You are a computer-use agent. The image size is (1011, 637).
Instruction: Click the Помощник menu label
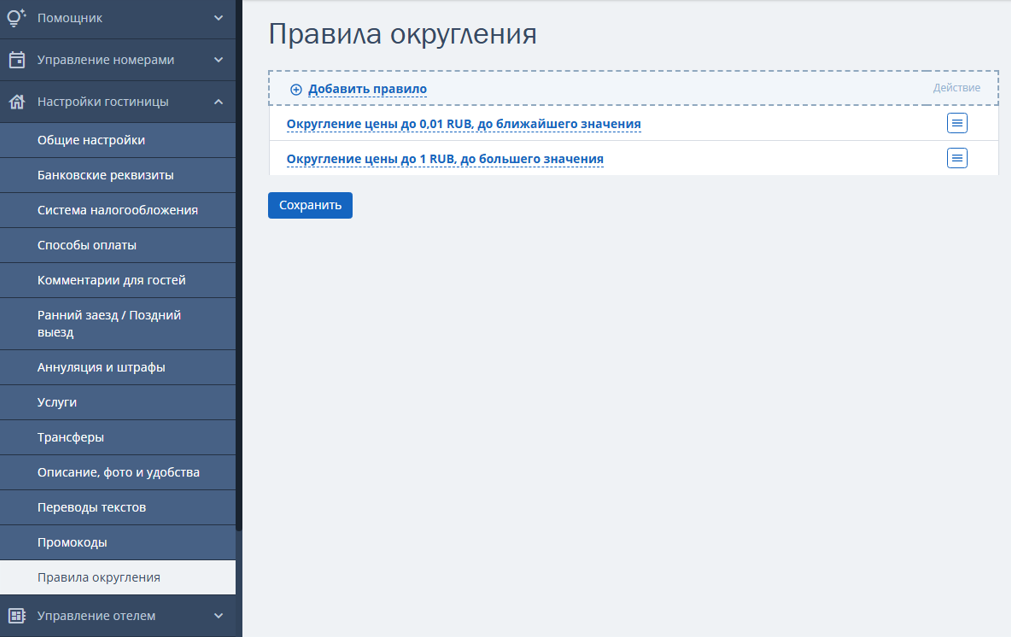(x=70, y=18)
